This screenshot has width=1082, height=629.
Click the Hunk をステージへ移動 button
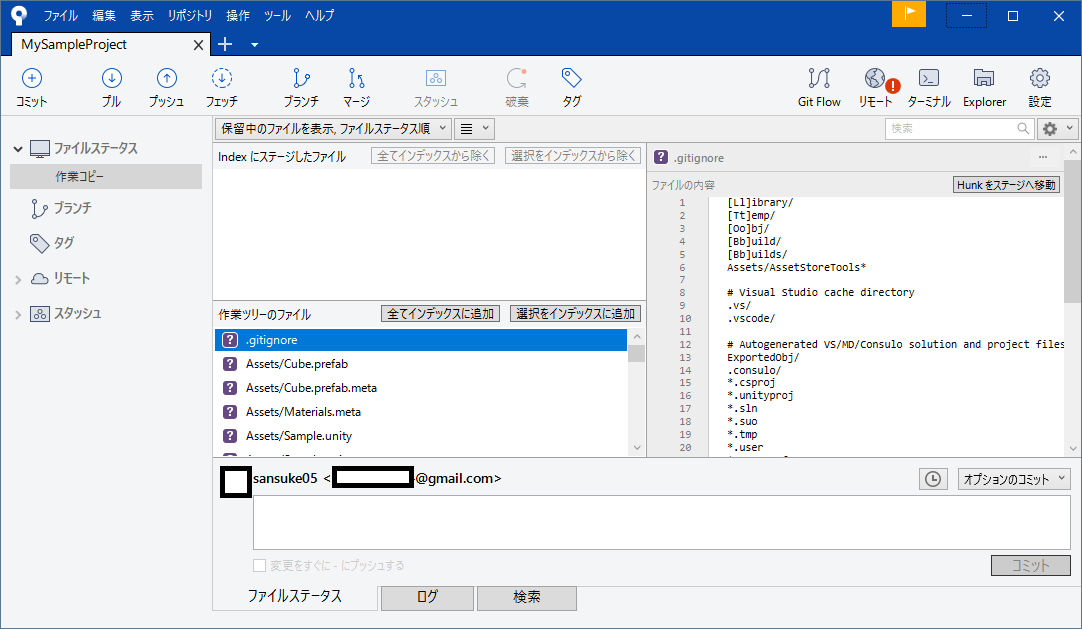(1006, 184)
